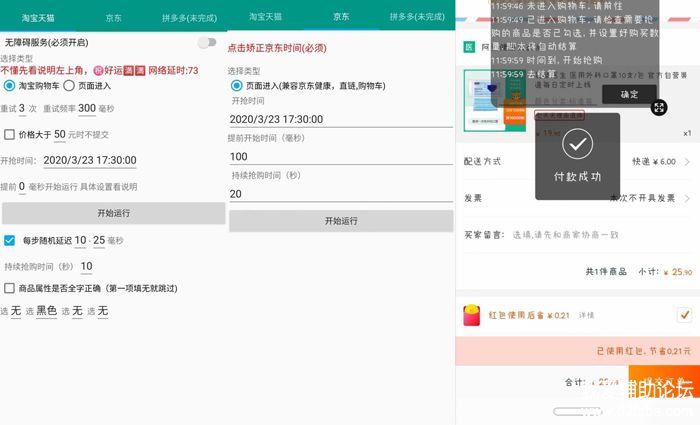Click the 点击矫正京东时间 link

277,47
